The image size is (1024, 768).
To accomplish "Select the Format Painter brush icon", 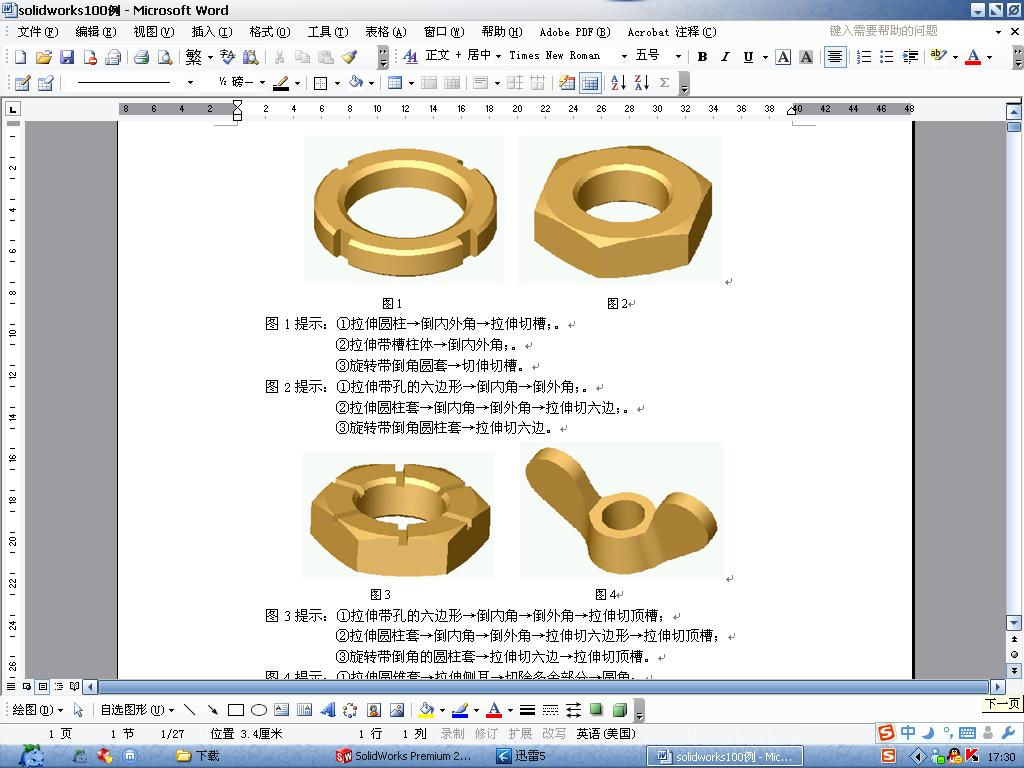I will [x=350, y=57].
